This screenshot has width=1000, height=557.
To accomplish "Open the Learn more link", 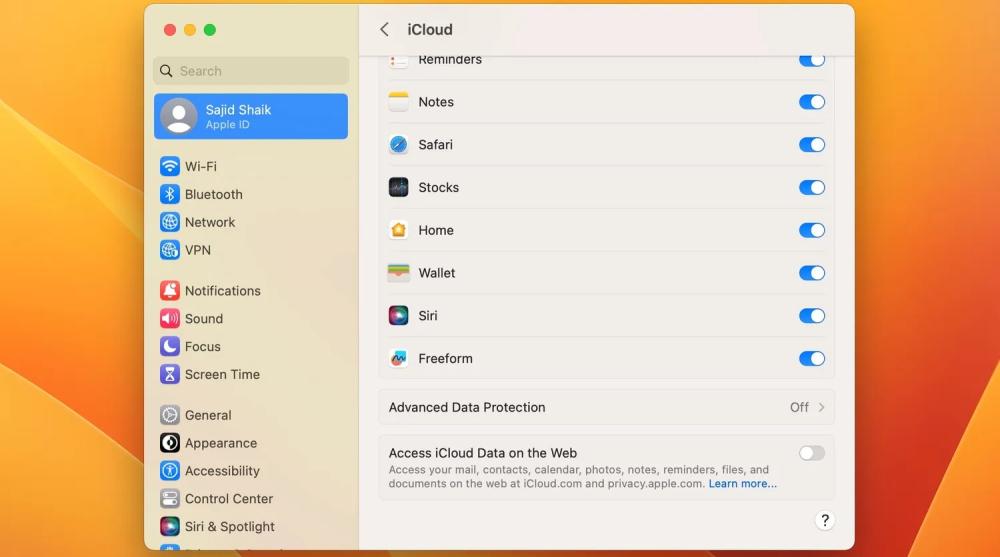I will [742, 484].
